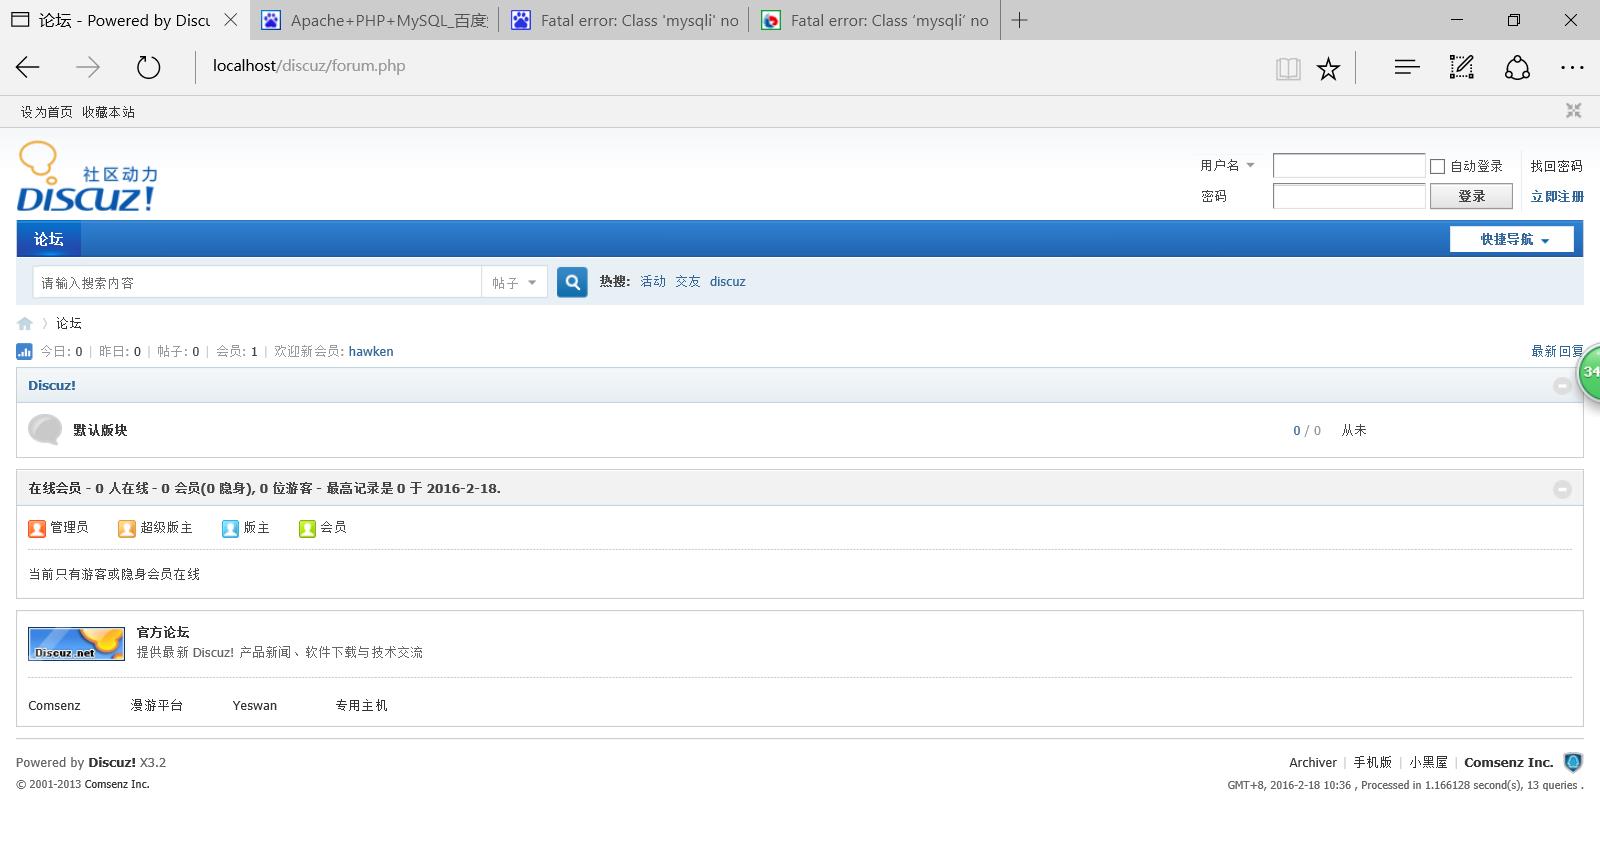Click the footer security shield icon
1600x850 pixels.
(x=1573, y=762)
